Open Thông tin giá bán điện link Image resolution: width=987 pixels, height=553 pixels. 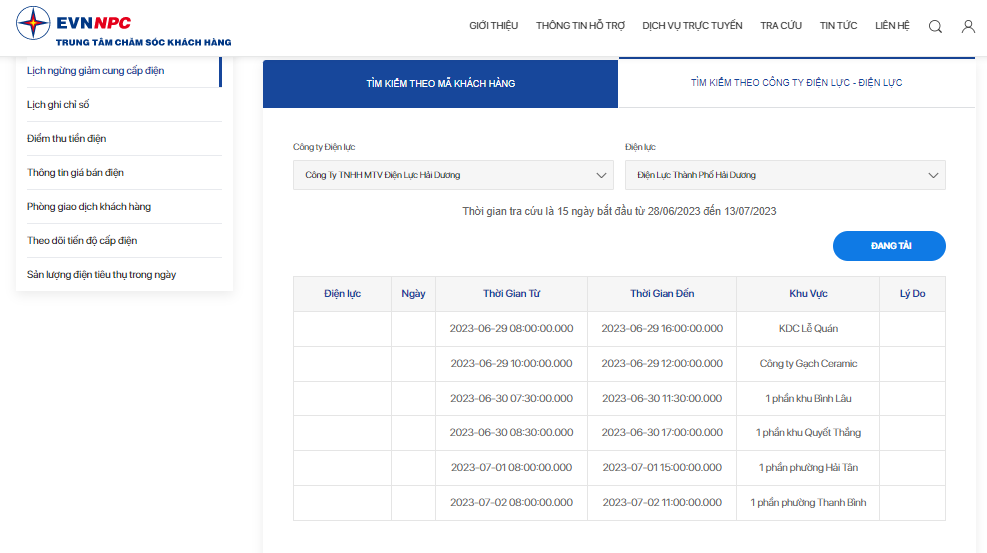coord(75,172)
